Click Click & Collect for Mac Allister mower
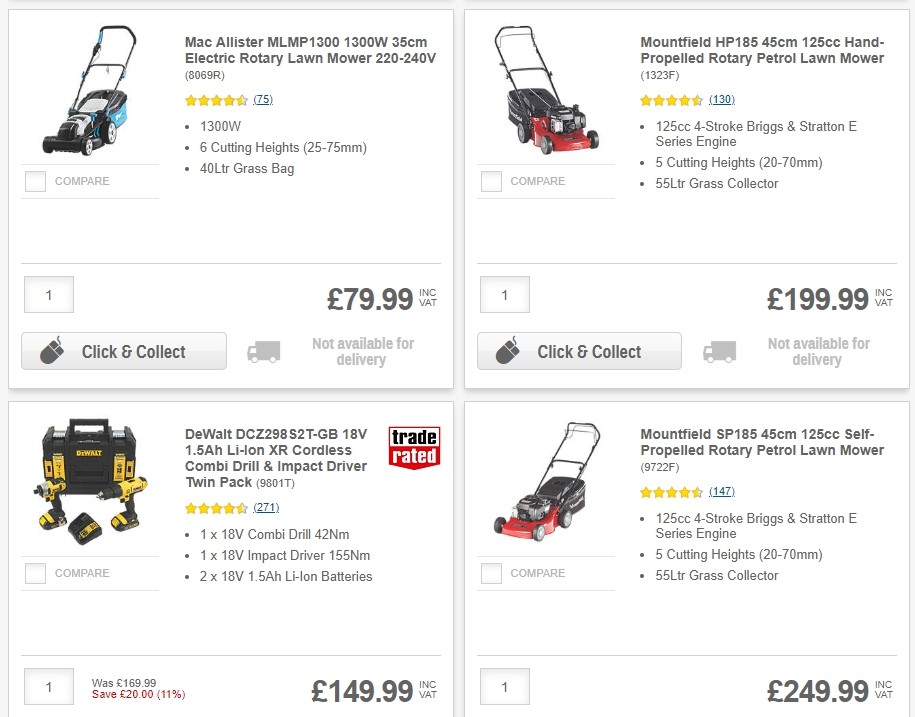915x717 pixels. tap(123, 351)
